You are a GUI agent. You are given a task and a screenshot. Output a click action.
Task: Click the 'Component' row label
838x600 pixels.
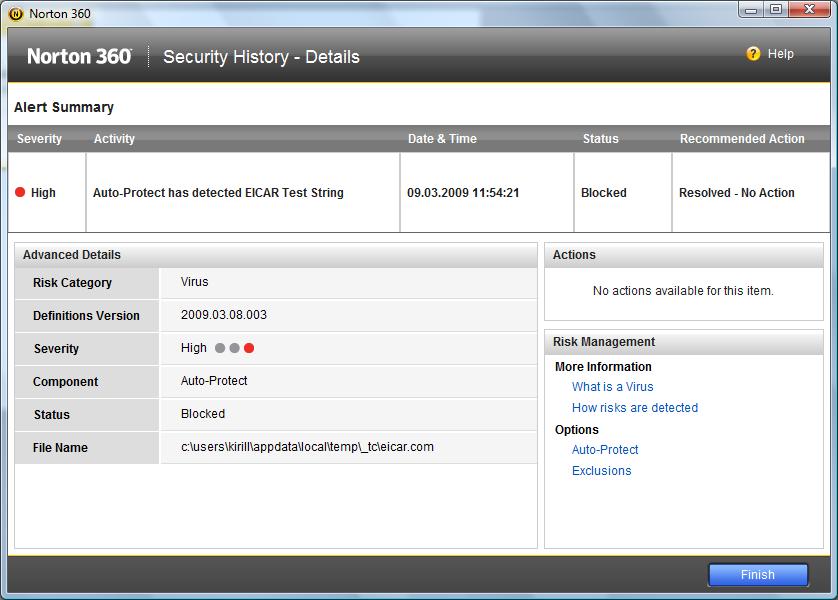pyautogui.click(x=66, y=382)
